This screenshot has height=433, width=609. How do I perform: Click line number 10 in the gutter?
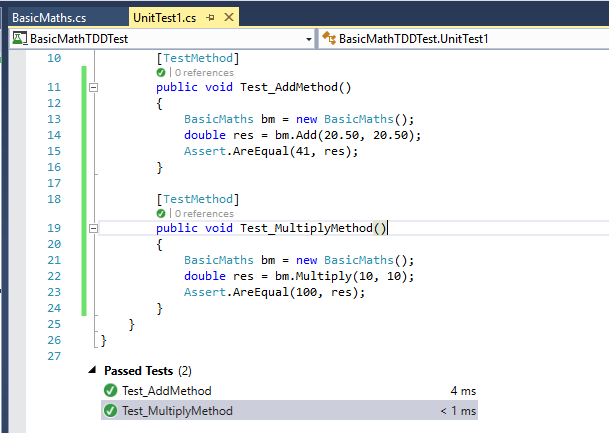(x=54, y=58)
